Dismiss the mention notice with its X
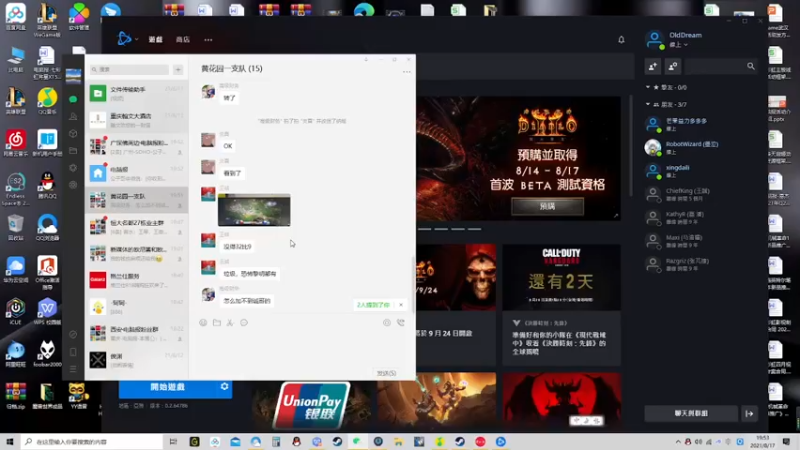The height and width of the screenshot is (450, 800). click(x=401, y=305)
